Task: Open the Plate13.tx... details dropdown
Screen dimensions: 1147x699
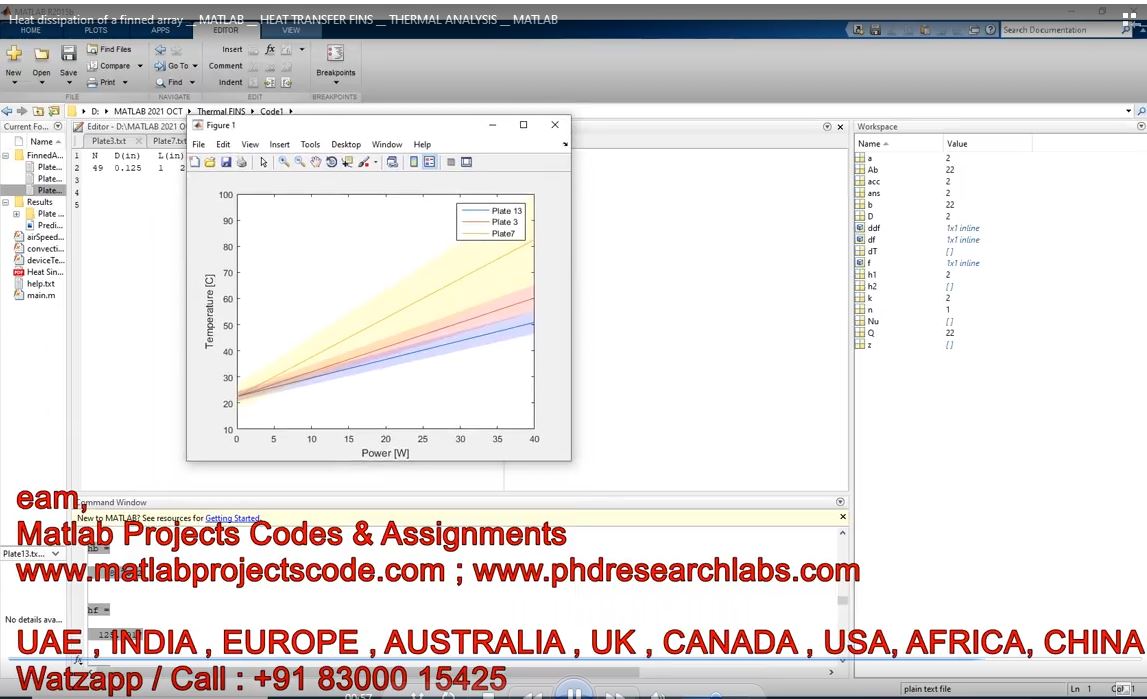Action: (x=56, y=553)
